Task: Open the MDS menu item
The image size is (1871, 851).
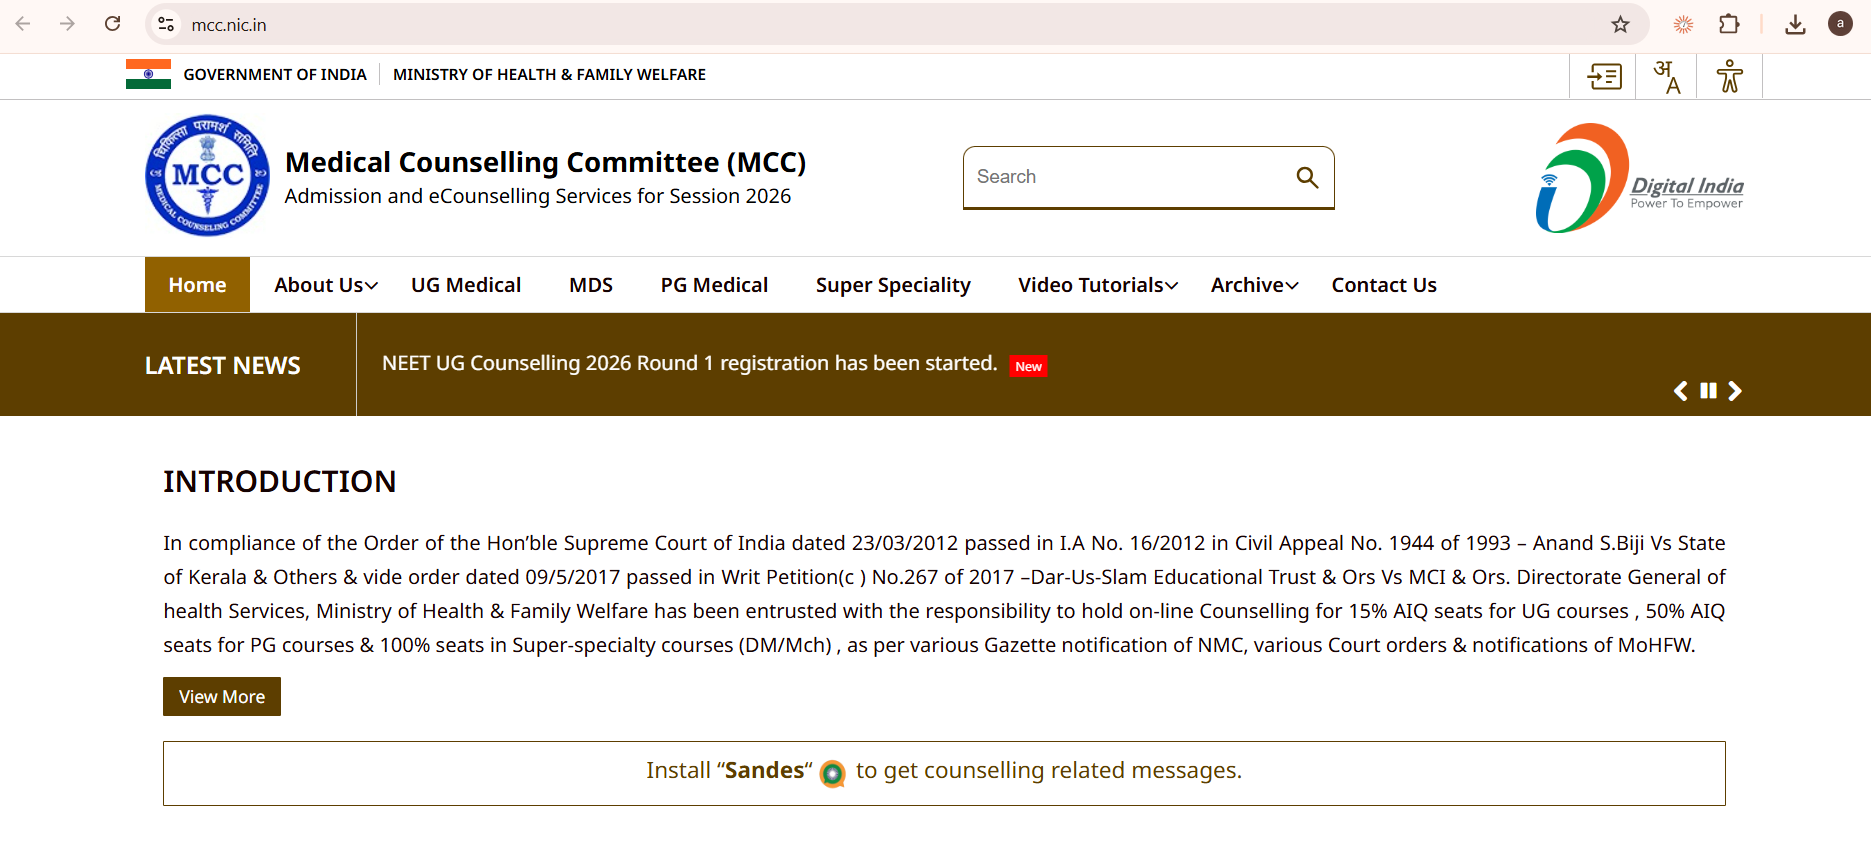Action: (x=591, y=285)
